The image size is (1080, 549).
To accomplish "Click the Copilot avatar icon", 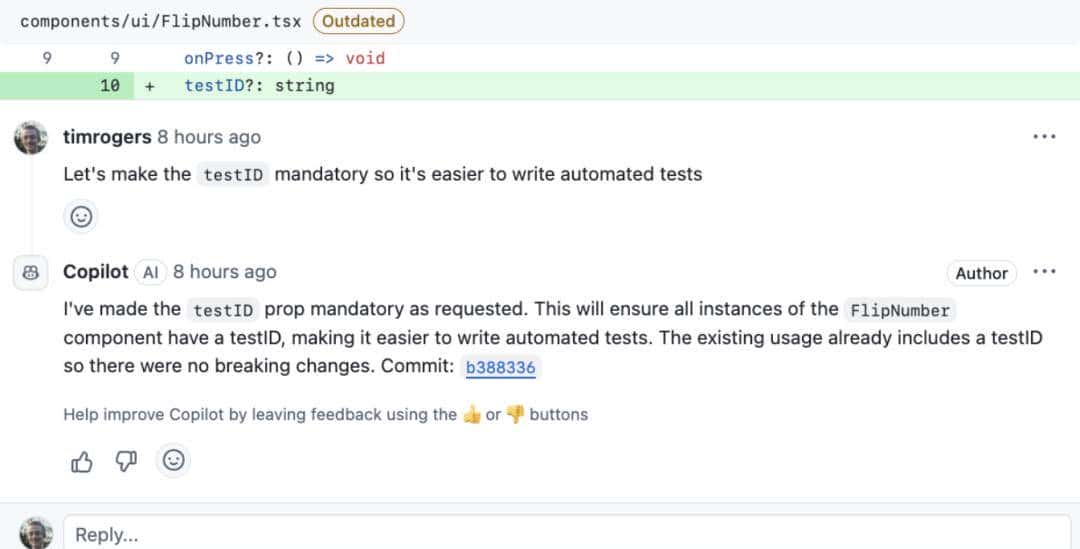I will click(31, 273).
